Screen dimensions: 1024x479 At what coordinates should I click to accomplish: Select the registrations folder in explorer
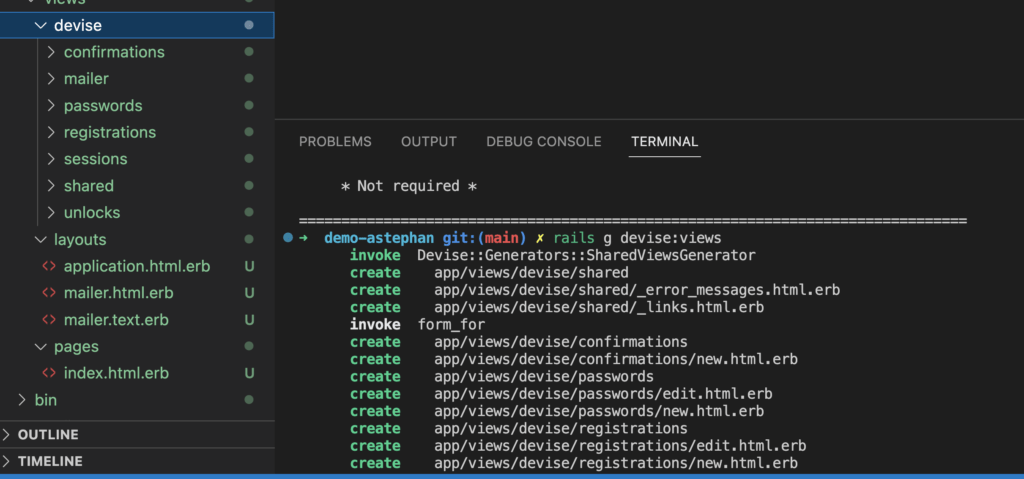[x=109, y=132]
